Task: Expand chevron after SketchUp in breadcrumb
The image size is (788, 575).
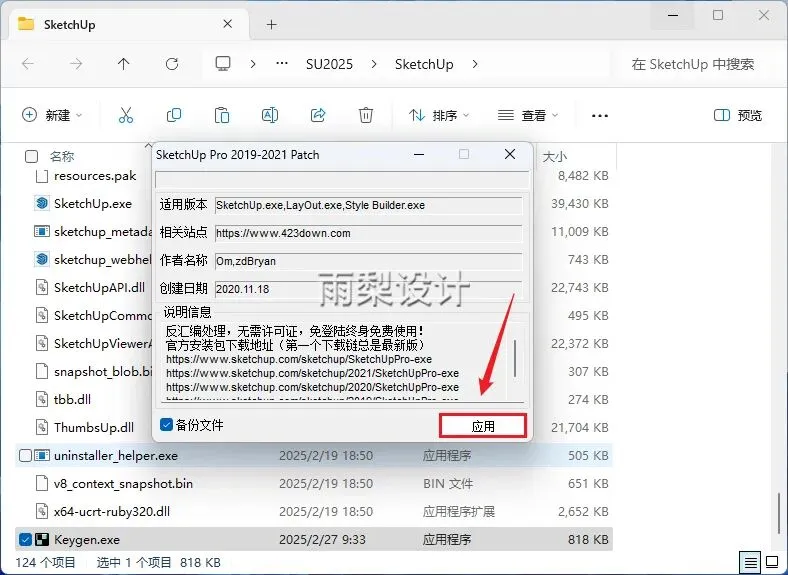Action: pyautogui.click(x=475, y=64)
